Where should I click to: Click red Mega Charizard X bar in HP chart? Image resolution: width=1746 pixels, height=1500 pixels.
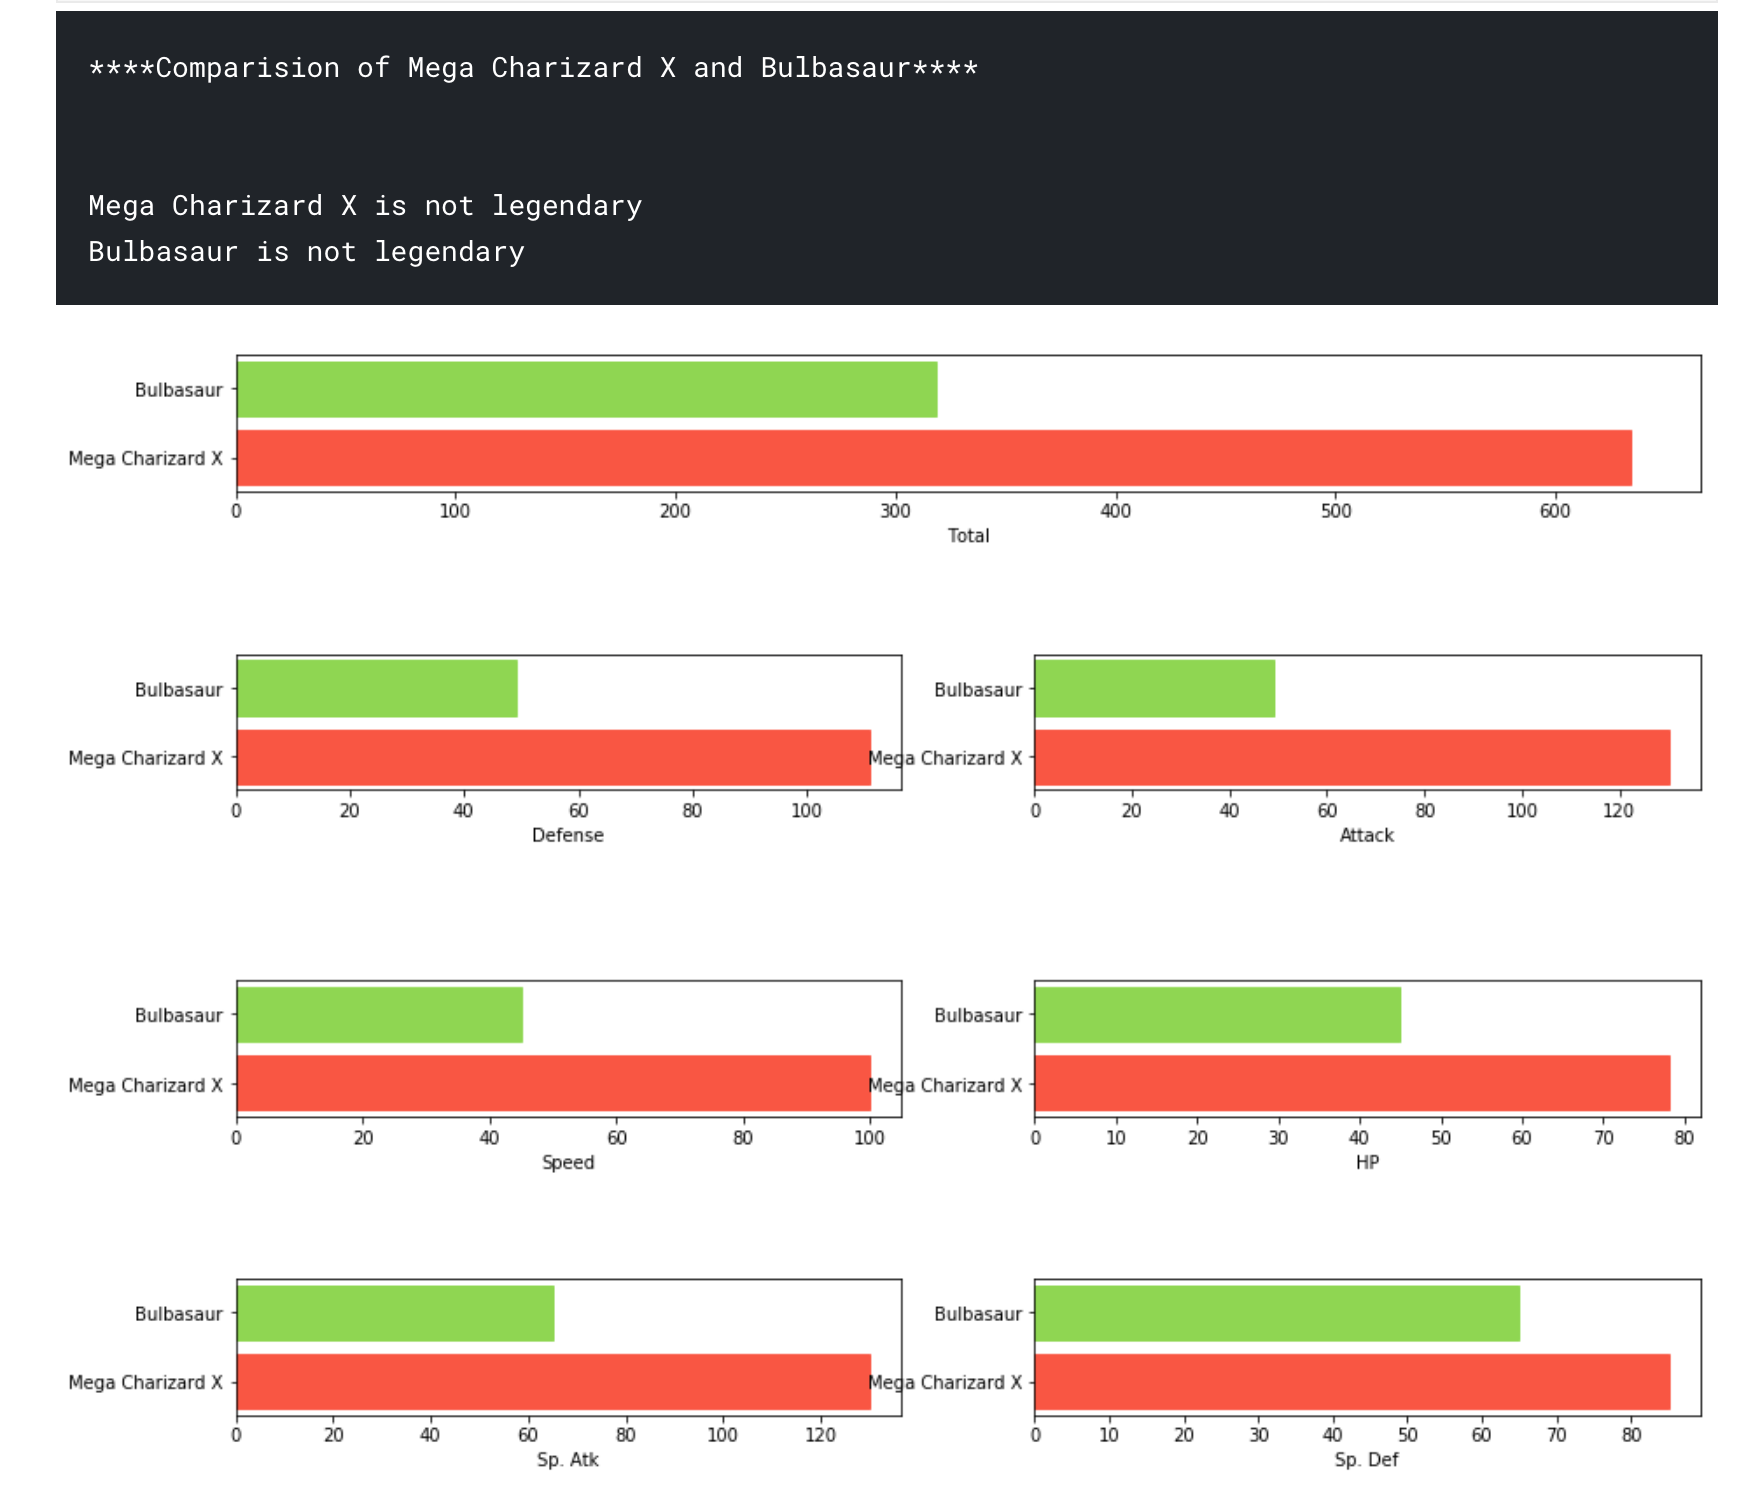(1352, 1083)
